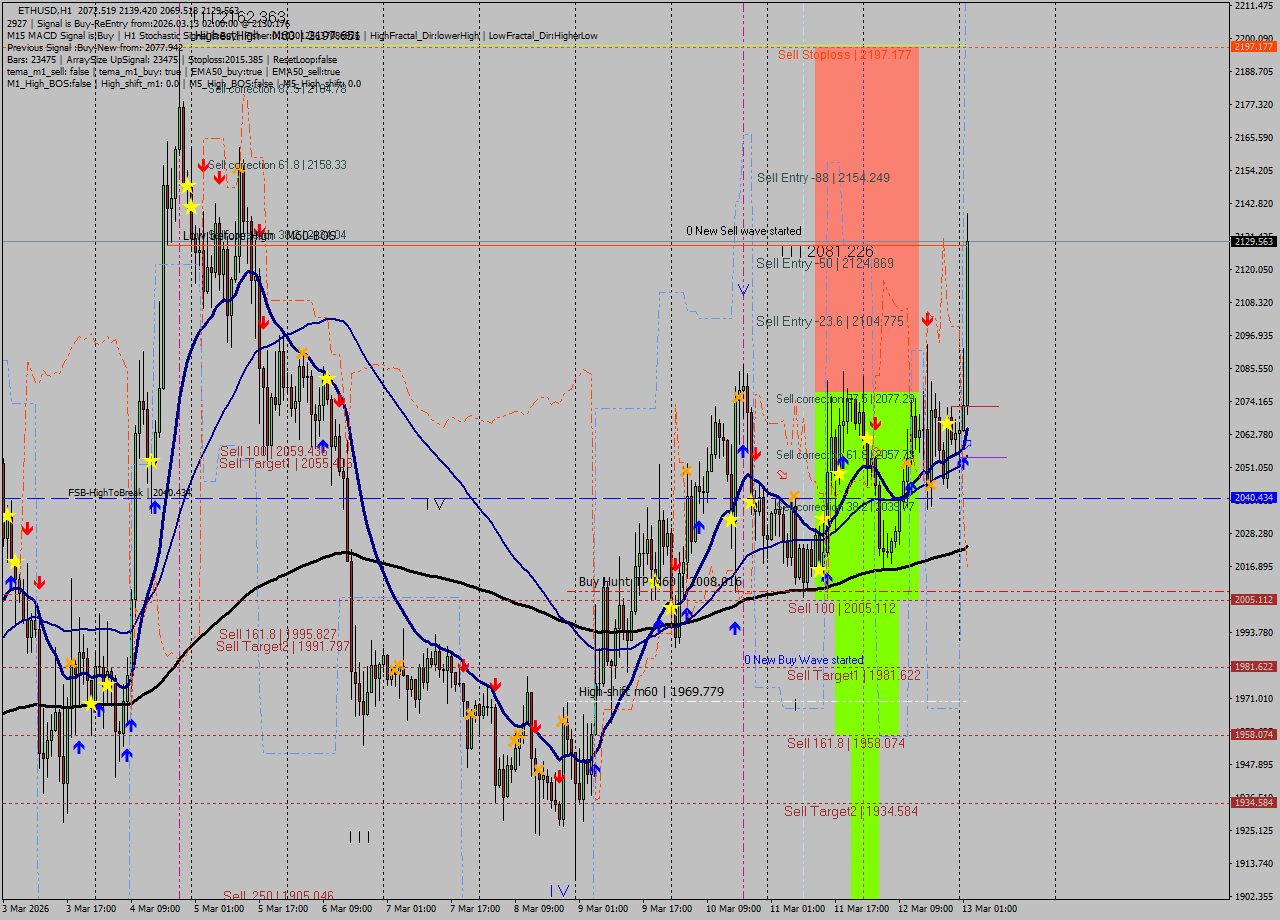
Task: Click the magenta V marker above Sell Entry -50
Action: pos(743,288)
